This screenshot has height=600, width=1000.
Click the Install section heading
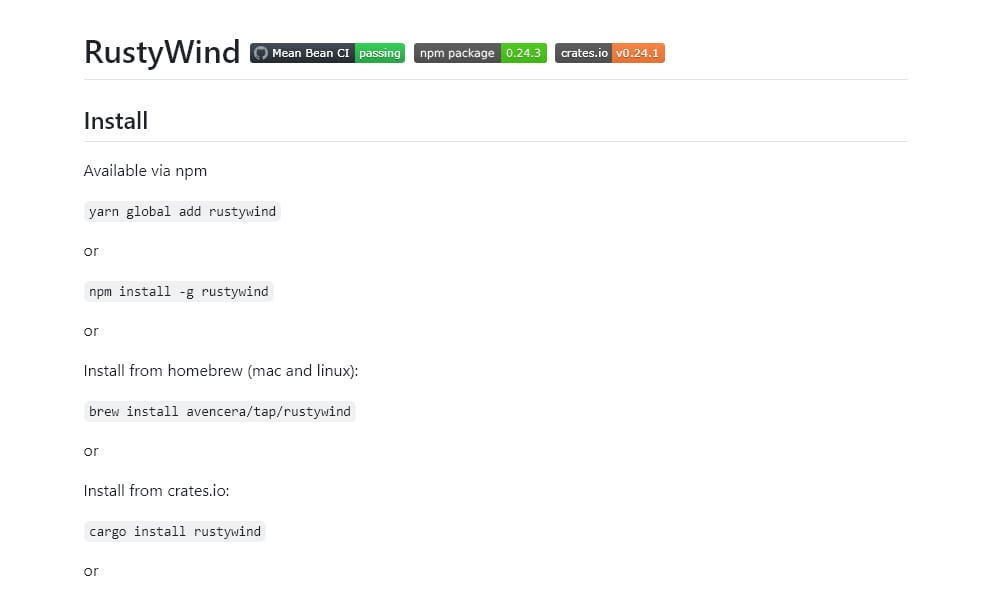(x=116, y=121)
